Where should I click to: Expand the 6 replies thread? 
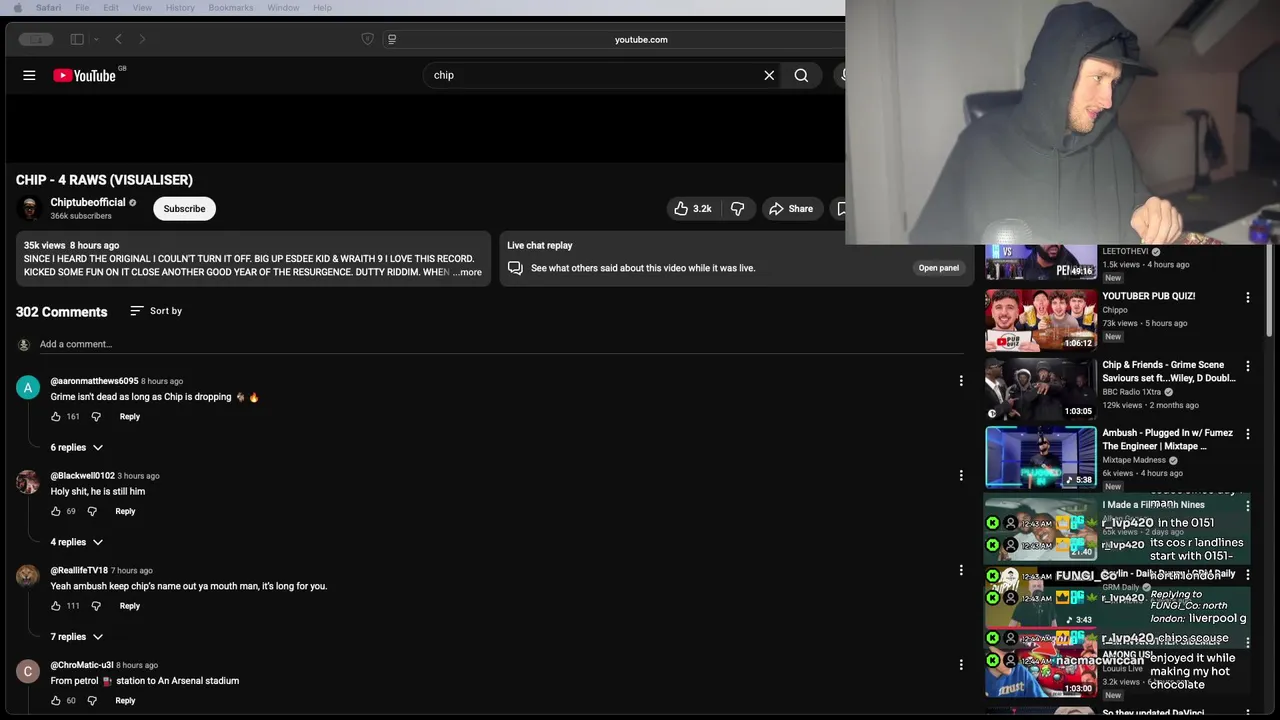click(77, 447)
